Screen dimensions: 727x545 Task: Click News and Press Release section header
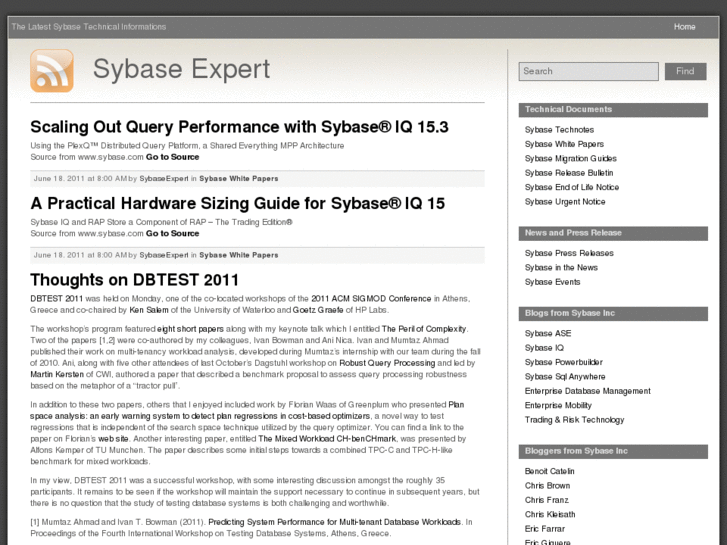(x=613, y=233)
